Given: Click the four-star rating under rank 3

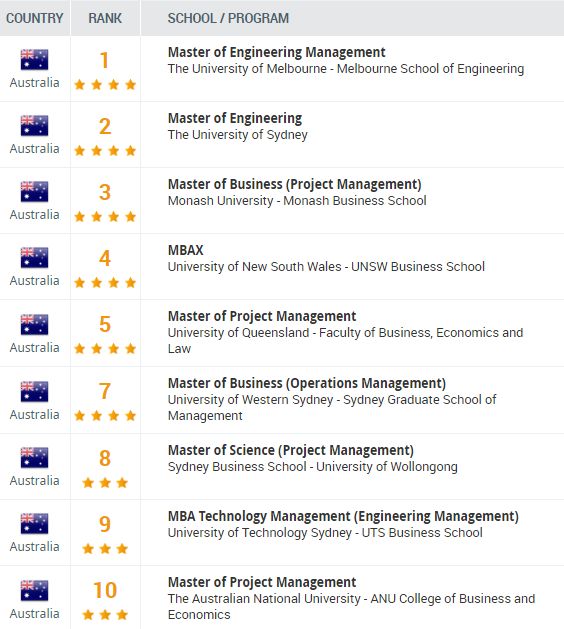Looking at the screenshot, I should 105,217.
